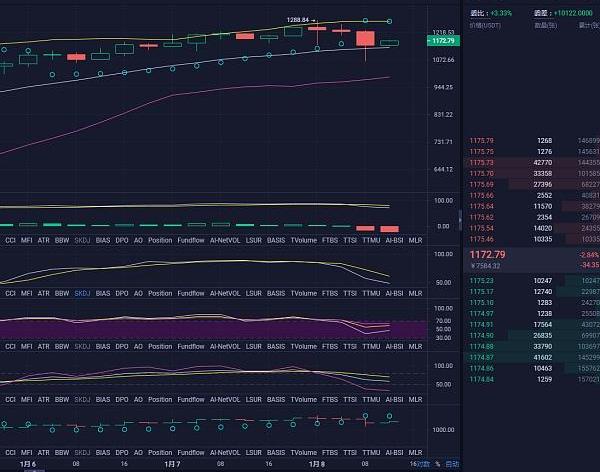Enable 自动 auto scale option
Viewport: 600px width, 472px height.
point(452,464)
